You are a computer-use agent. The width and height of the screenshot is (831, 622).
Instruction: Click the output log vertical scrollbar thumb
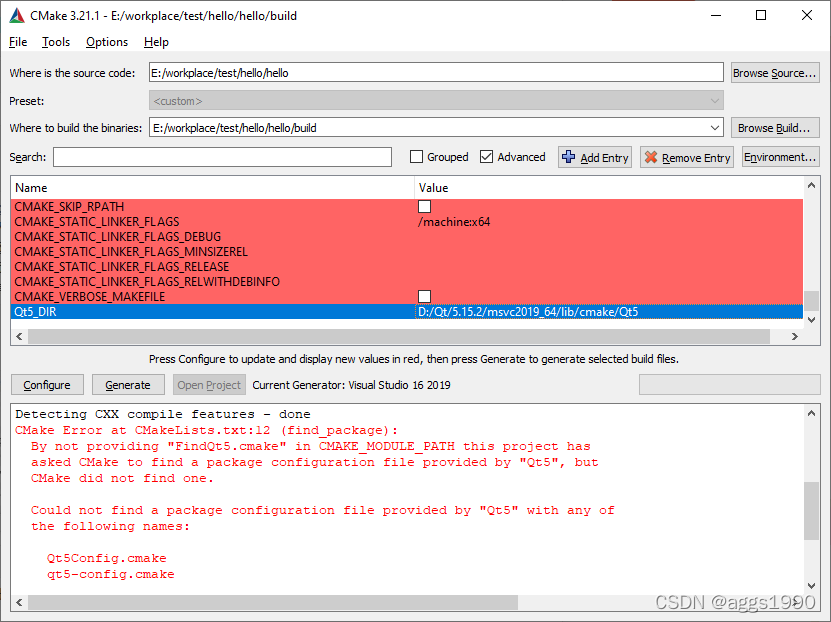pyautogui.click(x=811, y=511)
